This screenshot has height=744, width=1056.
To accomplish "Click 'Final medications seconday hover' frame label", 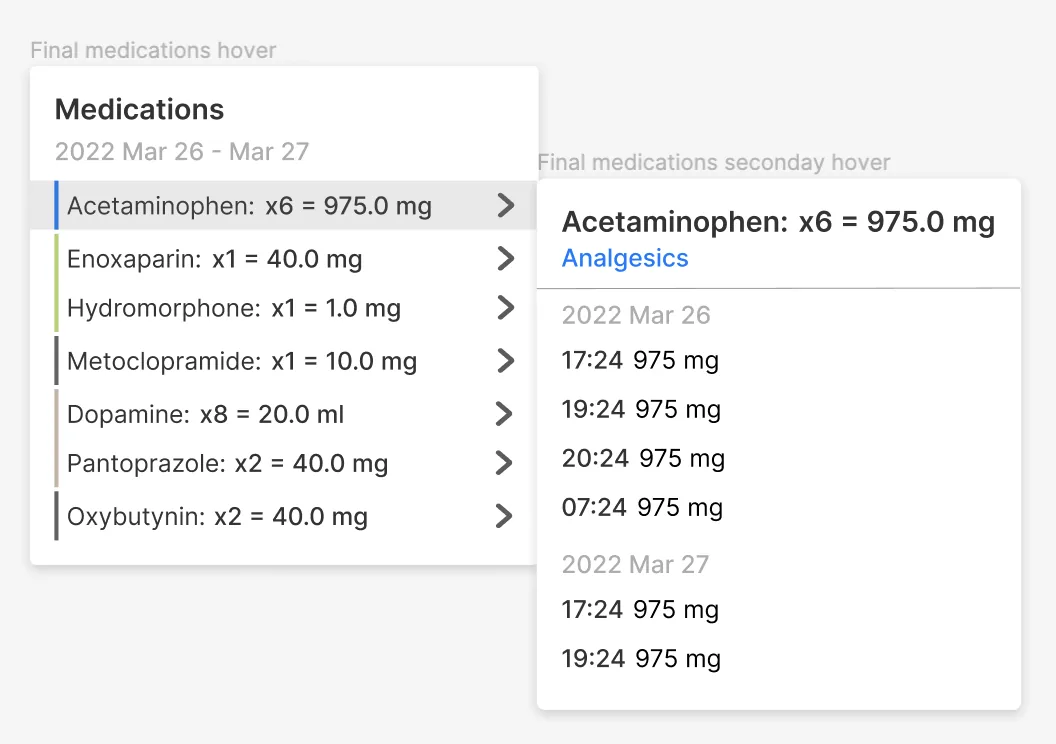I will (714, 162).
